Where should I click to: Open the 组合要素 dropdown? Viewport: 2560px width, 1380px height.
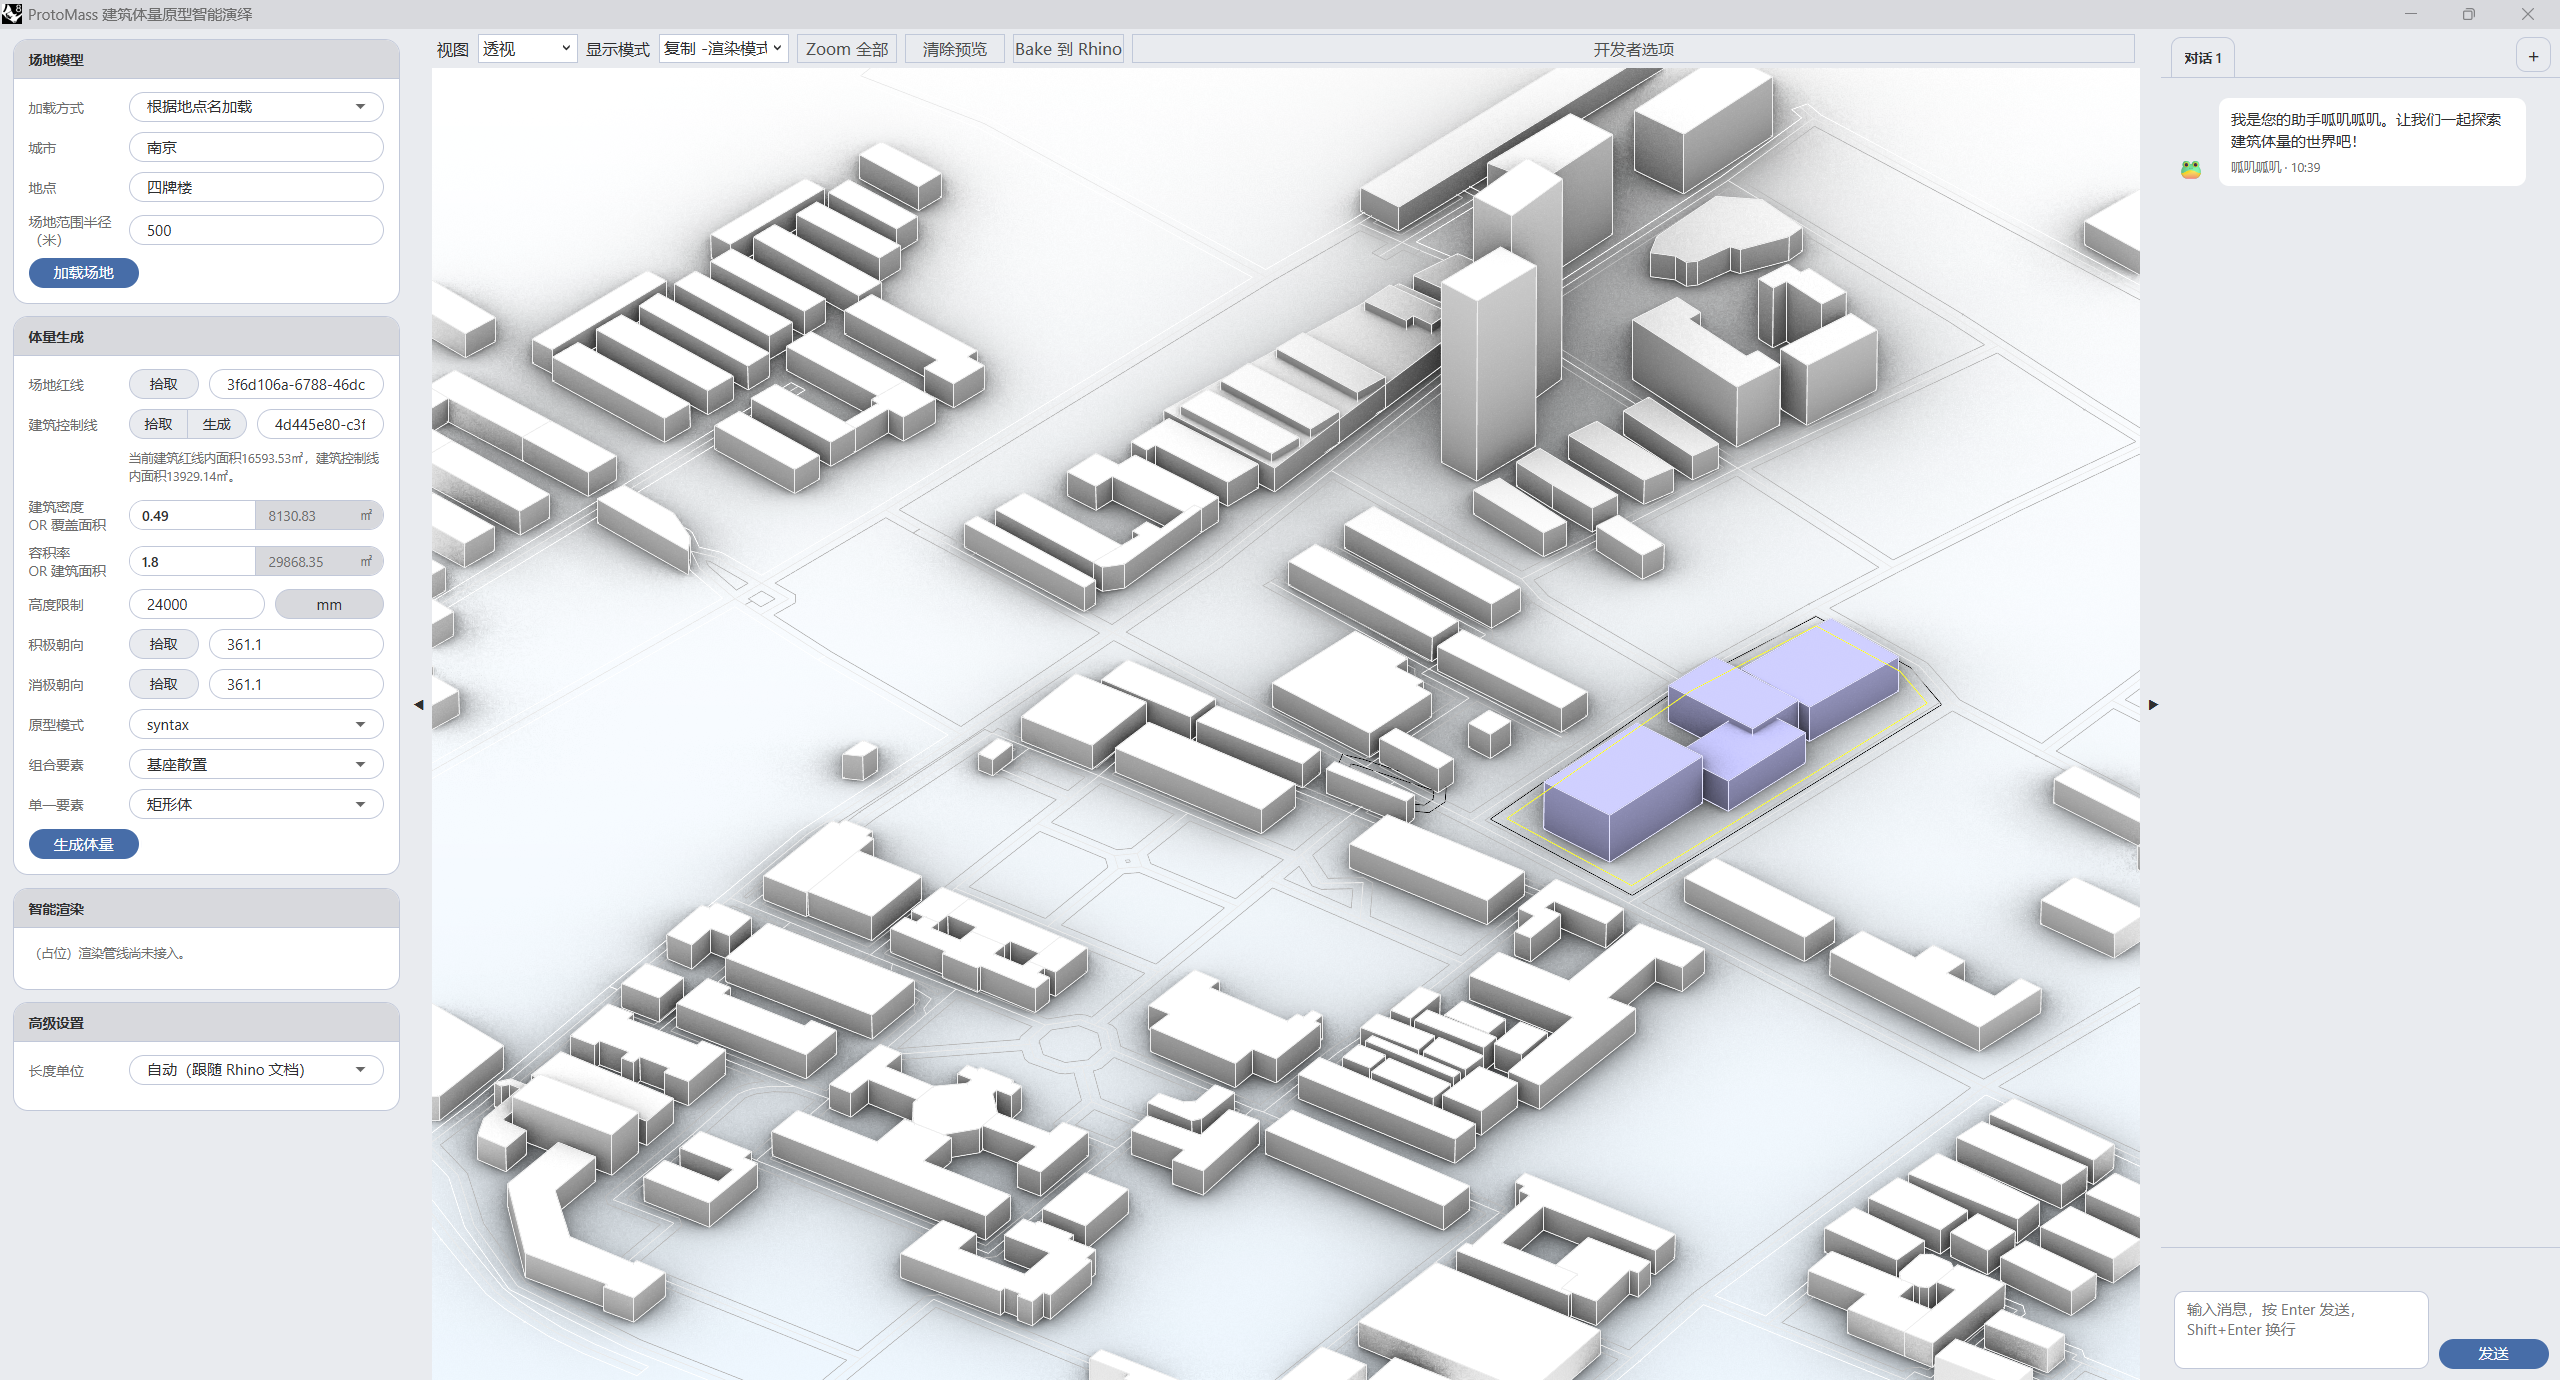pos(256,765)
